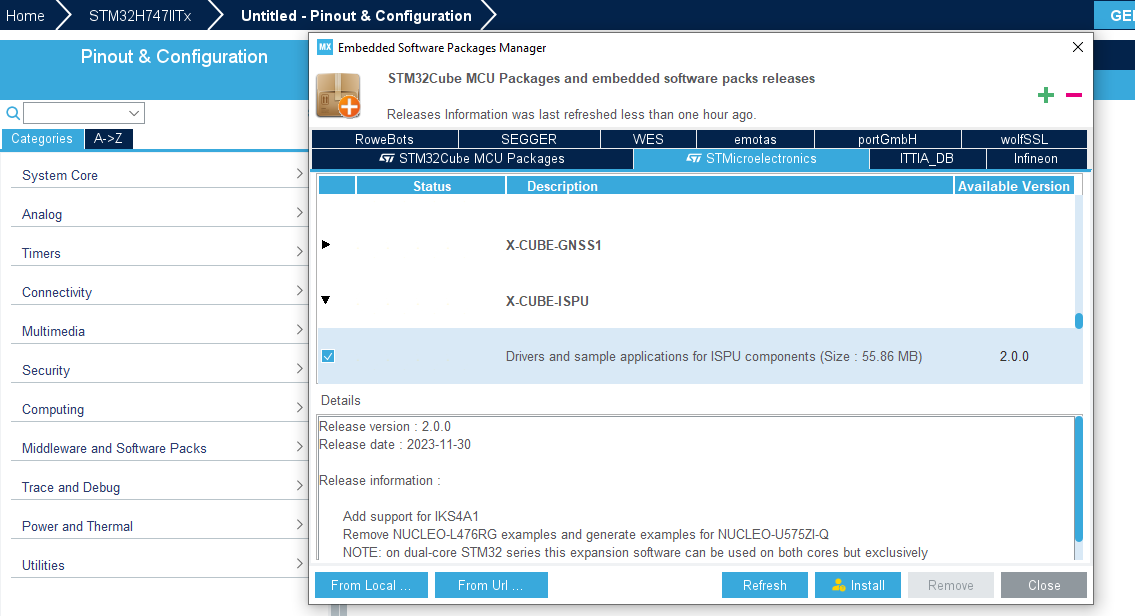Refresh the package releases list
1135x616 pixels.
[x=765, y=585]
